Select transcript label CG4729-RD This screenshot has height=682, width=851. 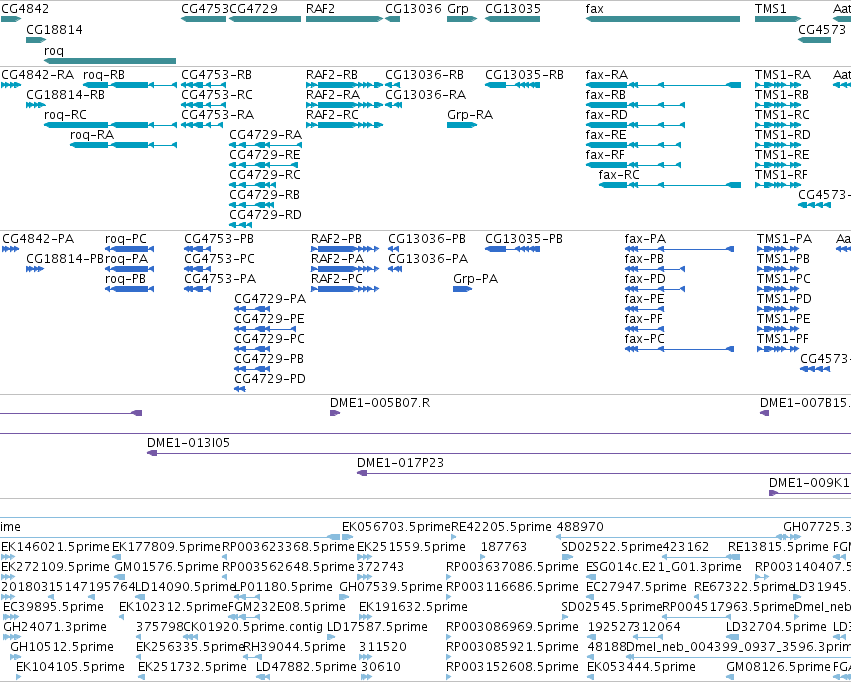(x=265, y=215)
